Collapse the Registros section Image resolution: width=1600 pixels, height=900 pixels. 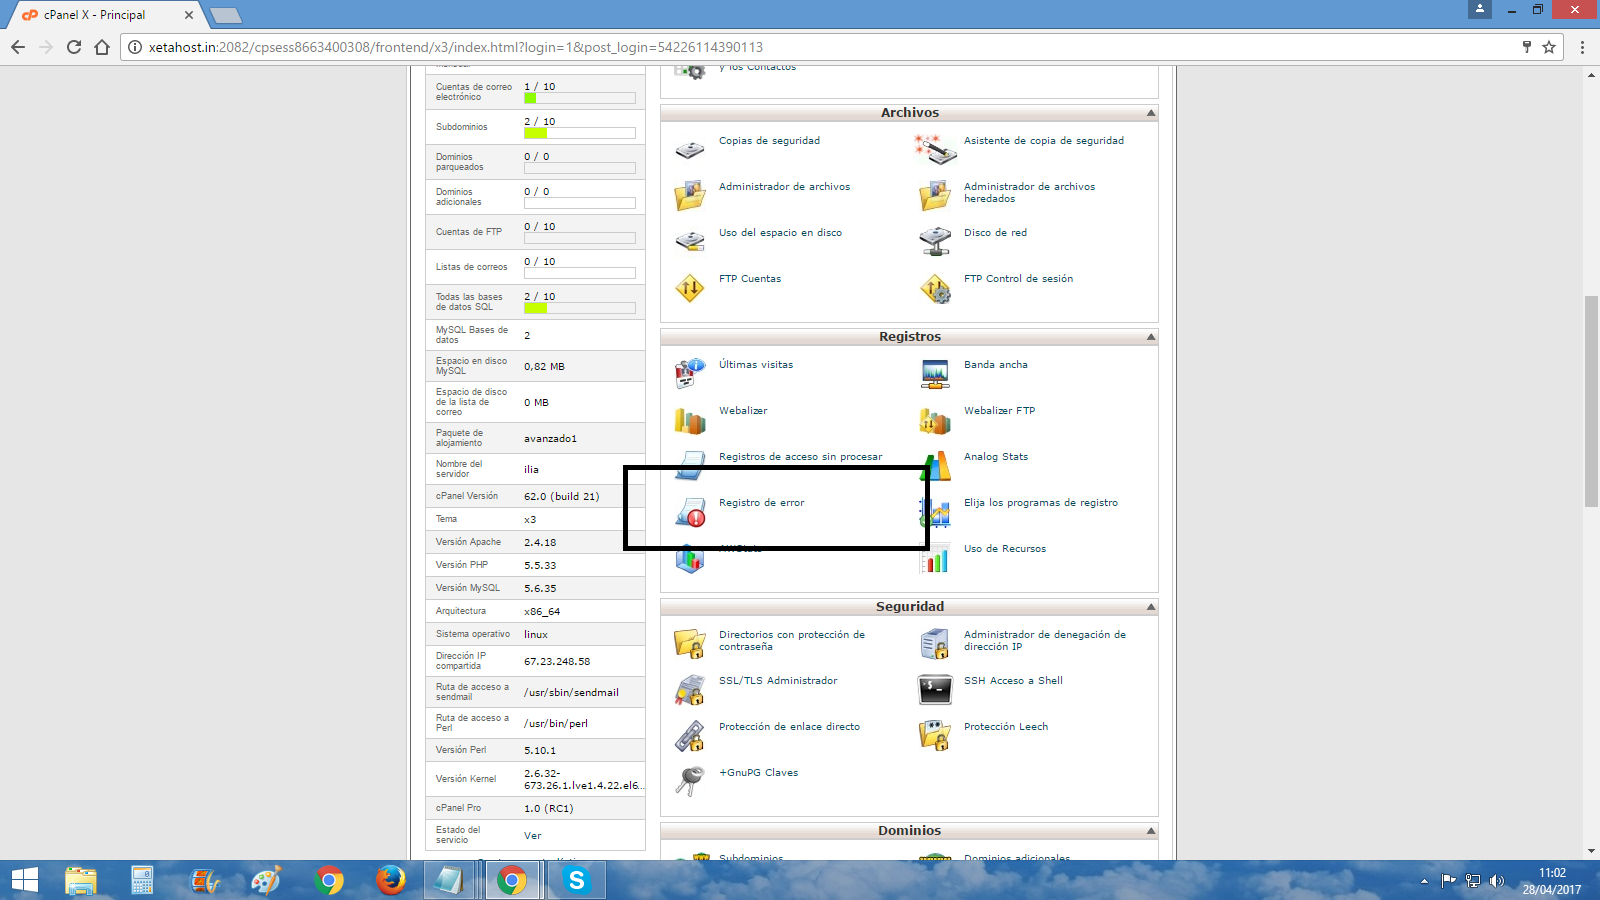(x=1150, y=337)
